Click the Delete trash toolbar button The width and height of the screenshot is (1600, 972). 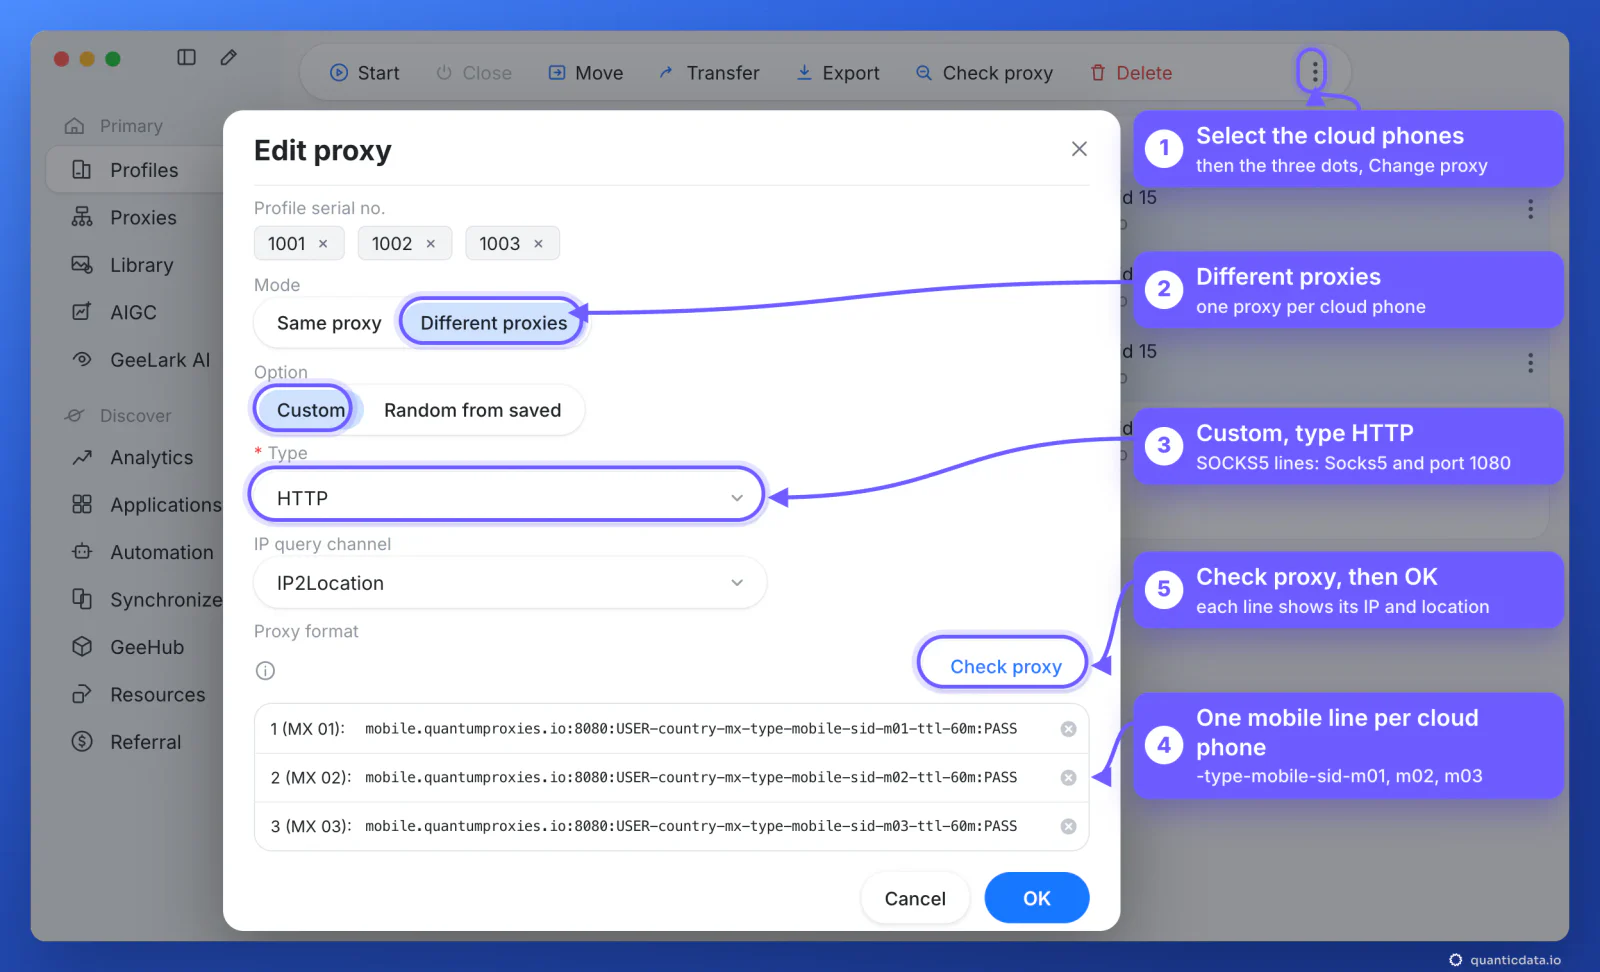1131,73
